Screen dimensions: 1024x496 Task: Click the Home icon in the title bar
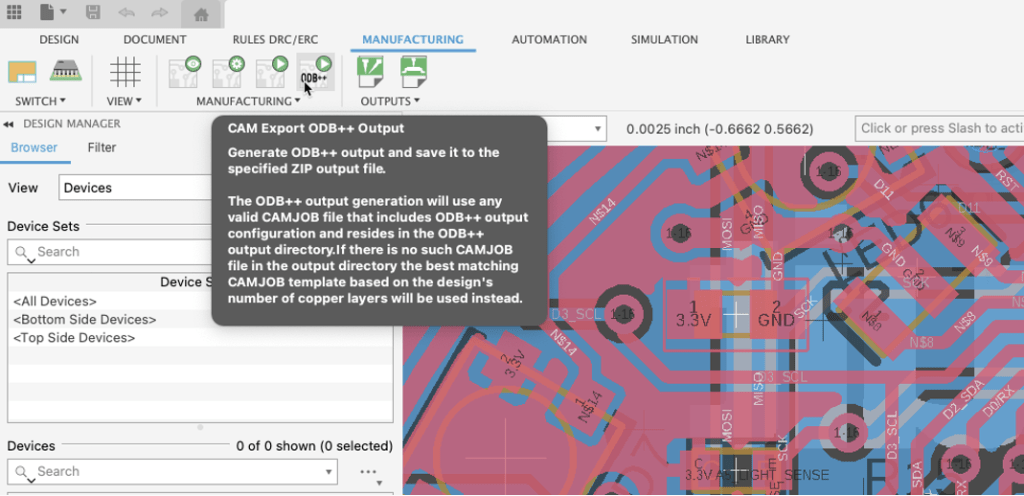202,14
